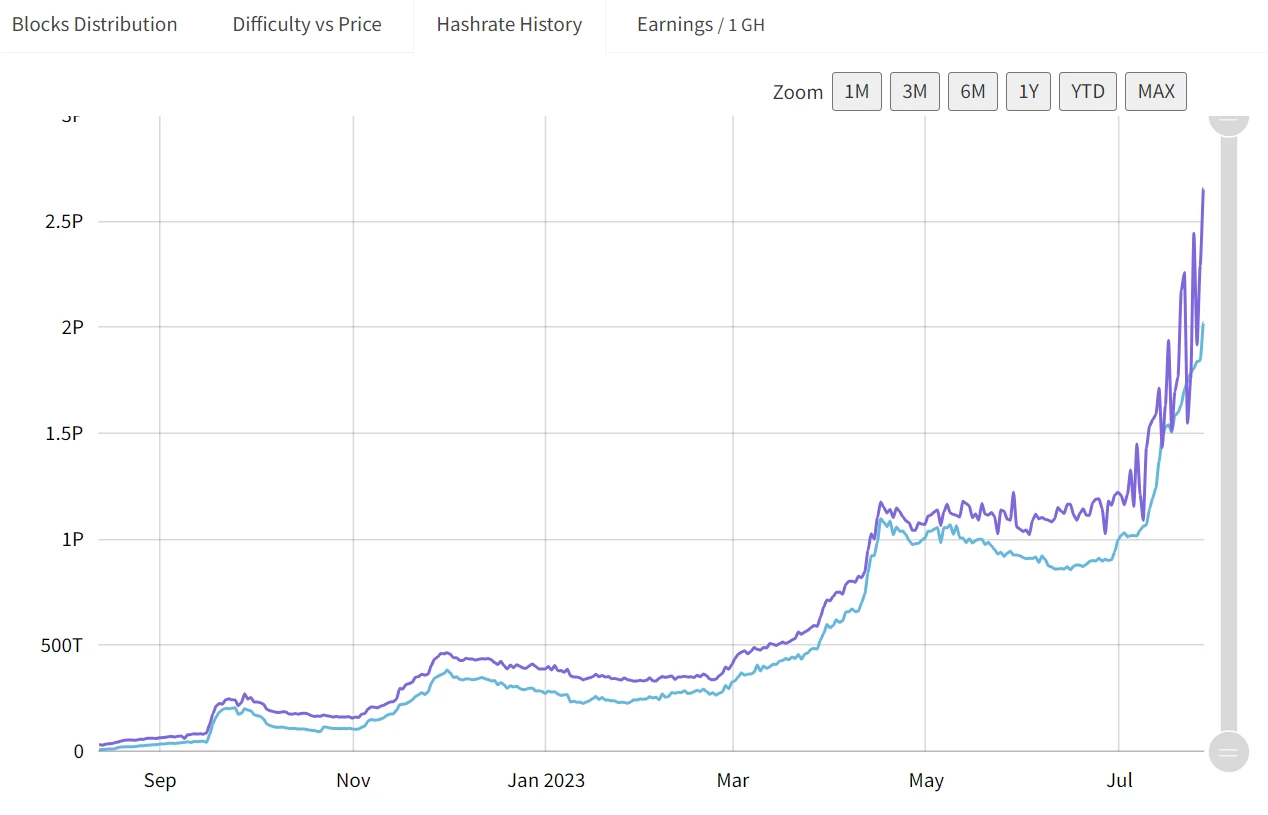Click the bottom handle of vertical slider
The image size is (1268, 815).
[1229, 751]
